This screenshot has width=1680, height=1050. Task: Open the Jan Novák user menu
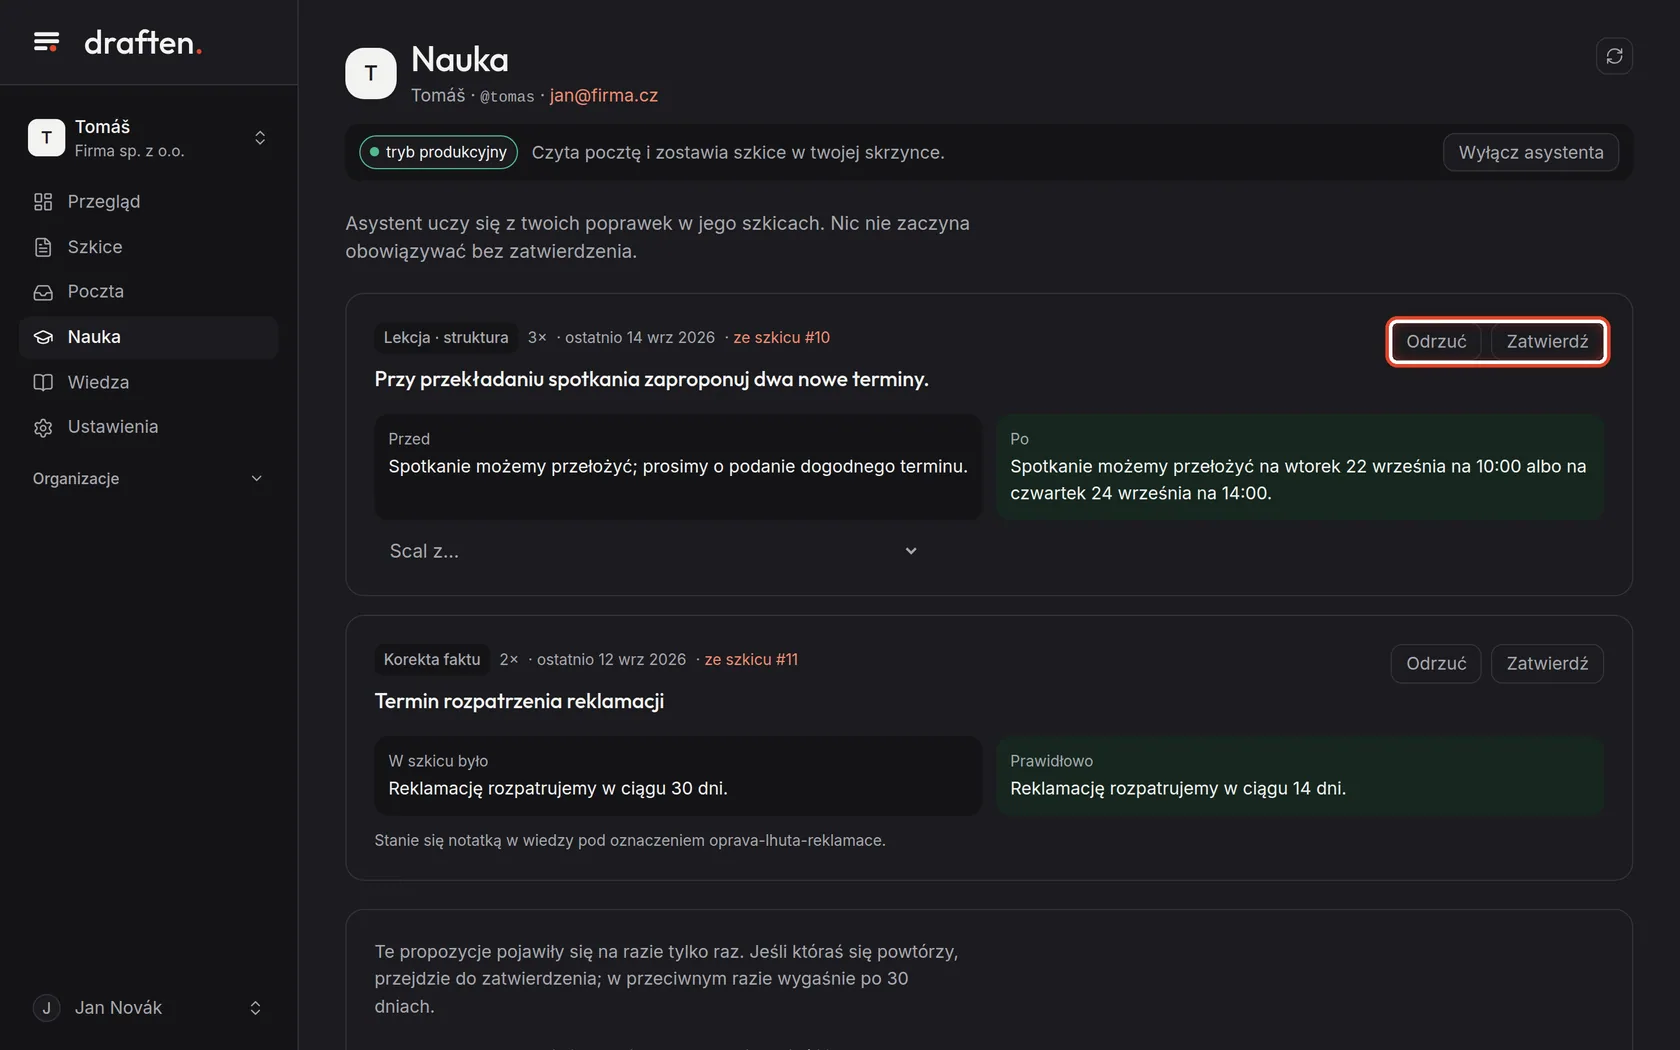point(148,1008)
